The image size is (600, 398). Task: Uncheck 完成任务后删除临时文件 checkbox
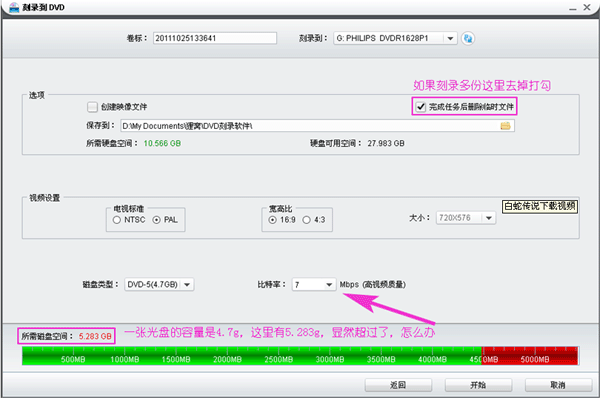click(x=421, y=107)
